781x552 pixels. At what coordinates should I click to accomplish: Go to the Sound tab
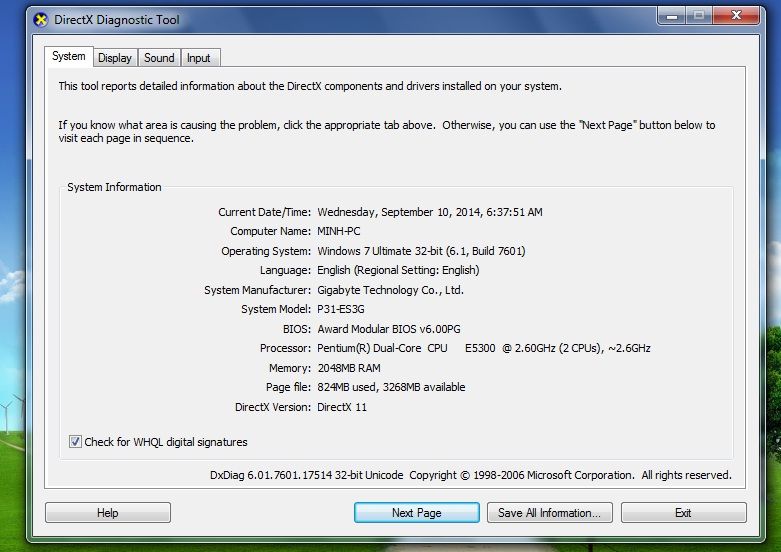coord(159,58)
